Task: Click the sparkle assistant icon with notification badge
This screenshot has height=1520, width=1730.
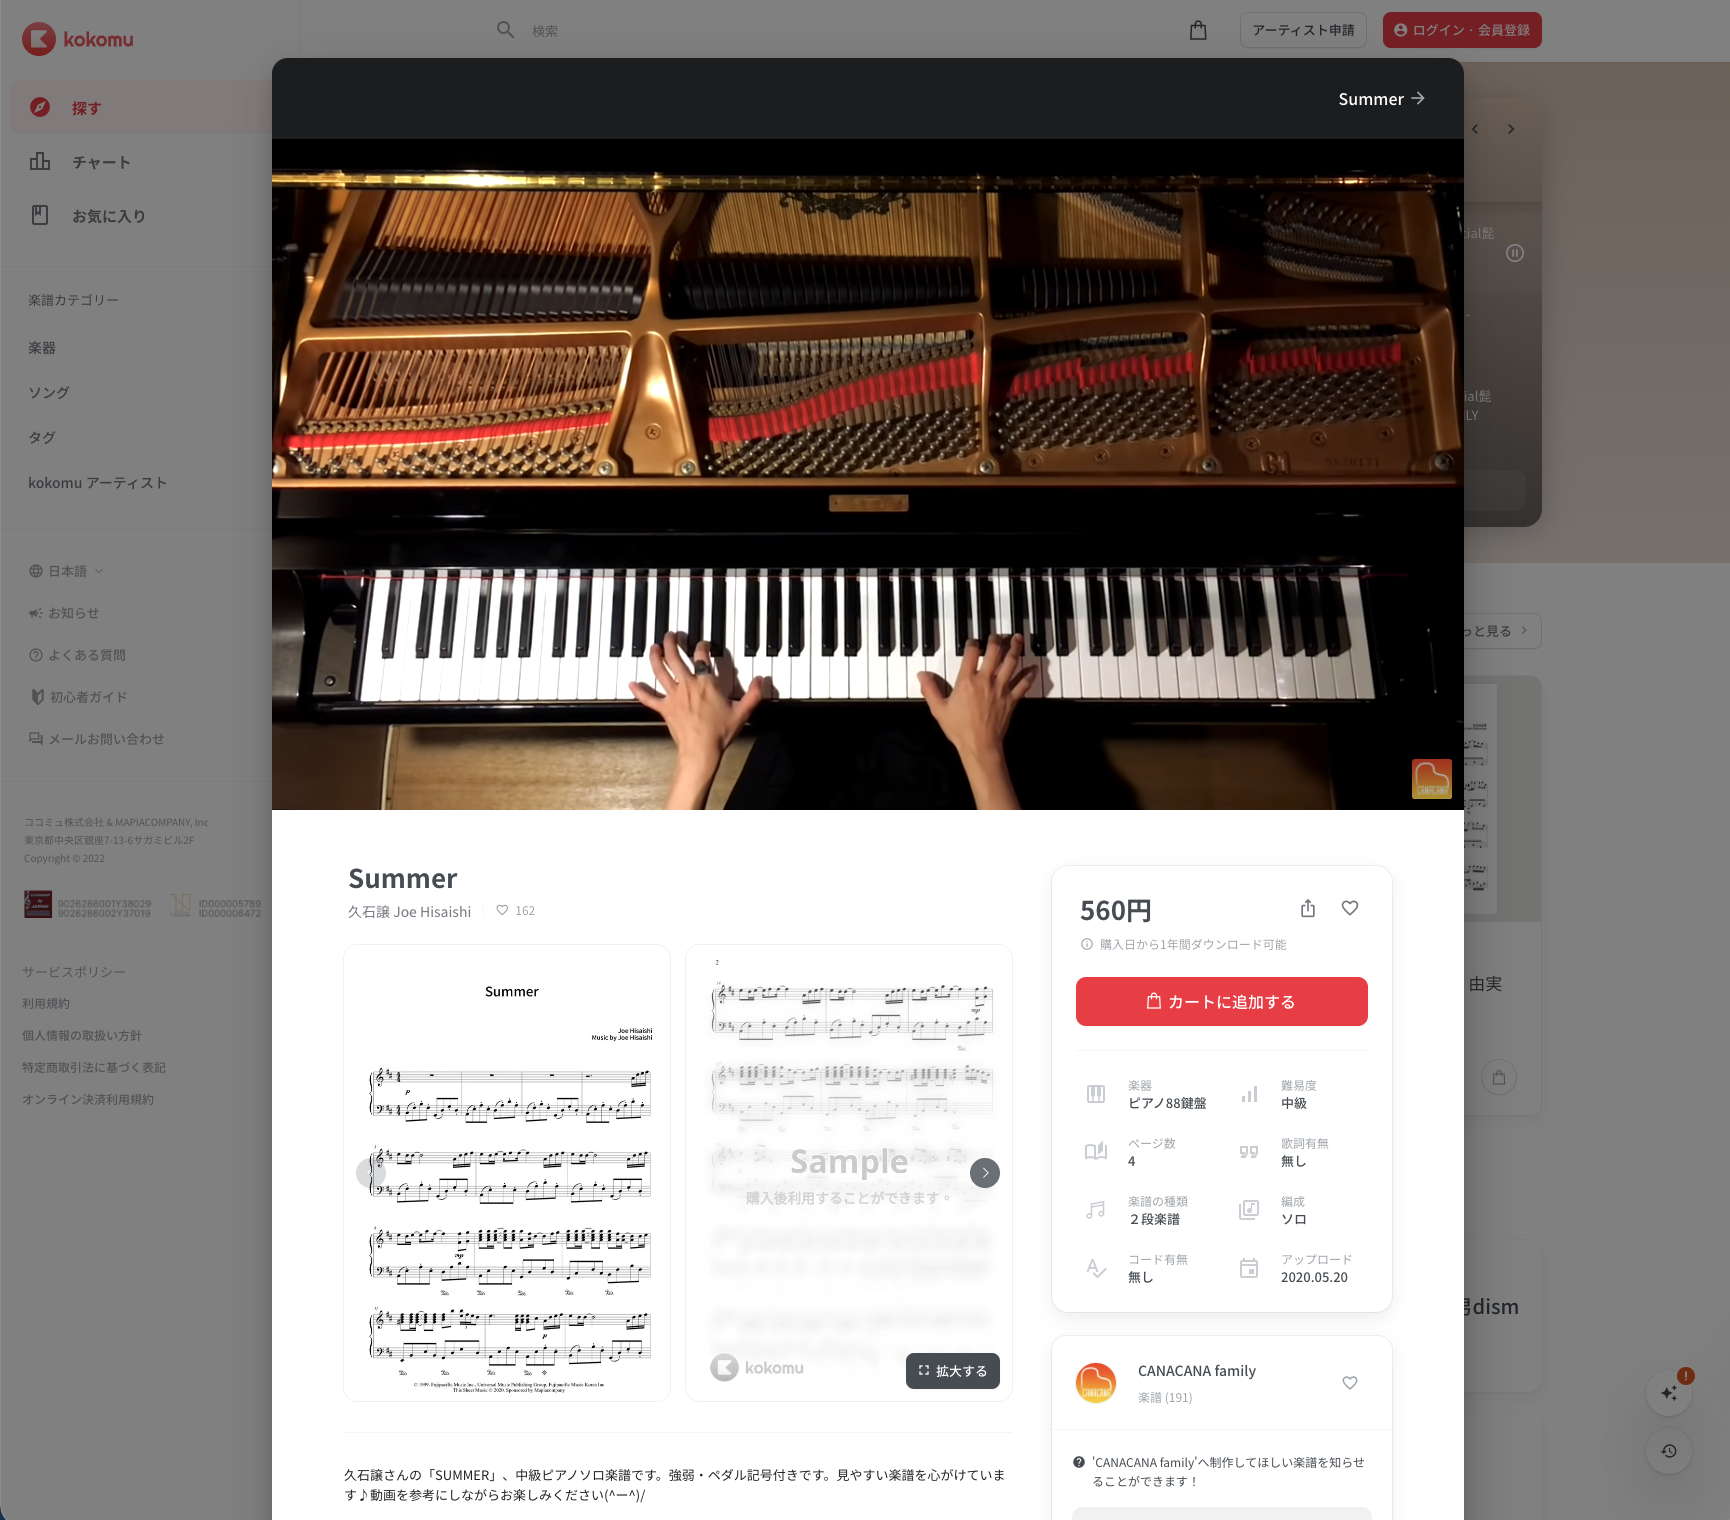Action: (x=1669, y=1392)
